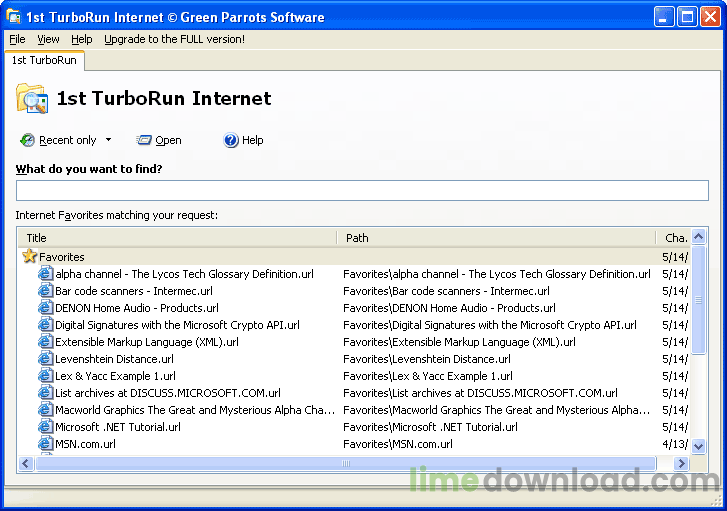Click Upgrade to the FULL version menu
Viewport: 727px width, 511px height.
(174, 39)
